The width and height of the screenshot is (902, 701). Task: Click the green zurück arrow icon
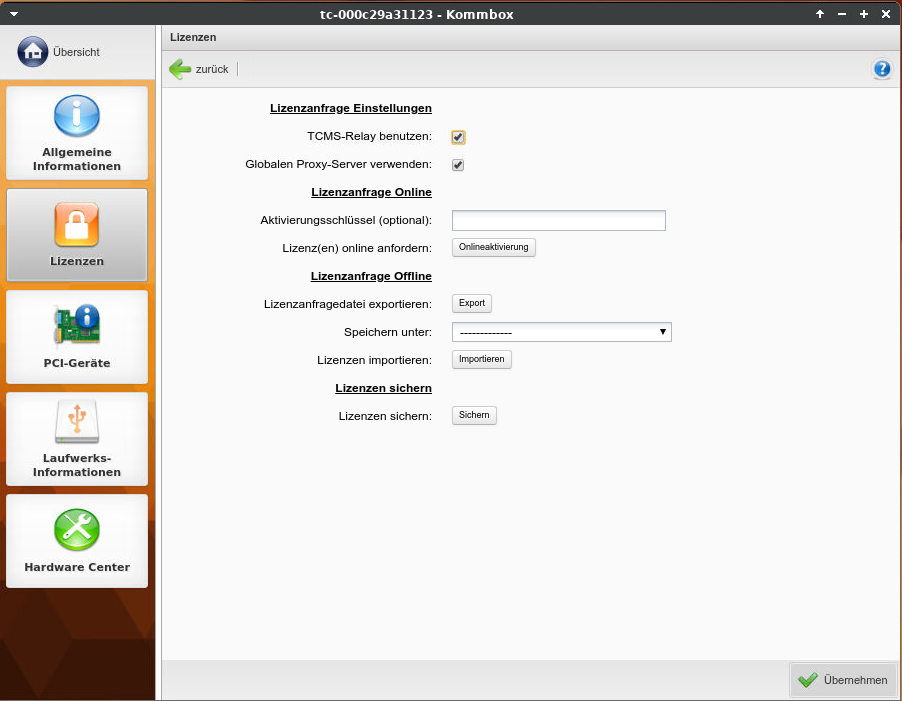pos(180,69)
